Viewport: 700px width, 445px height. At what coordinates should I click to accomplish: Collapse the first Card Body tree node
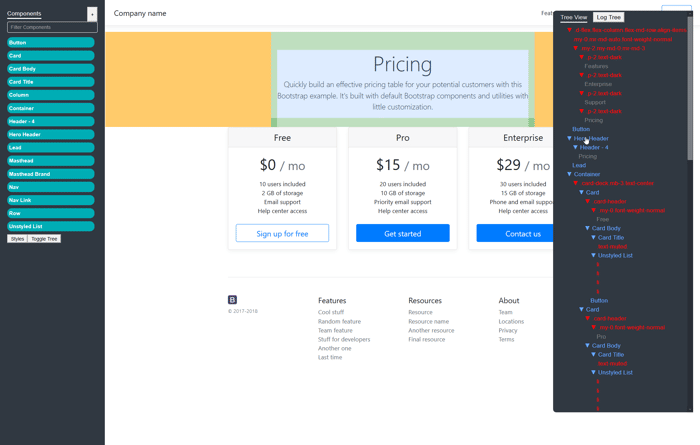pyautogui.click(x=588, y=228)
